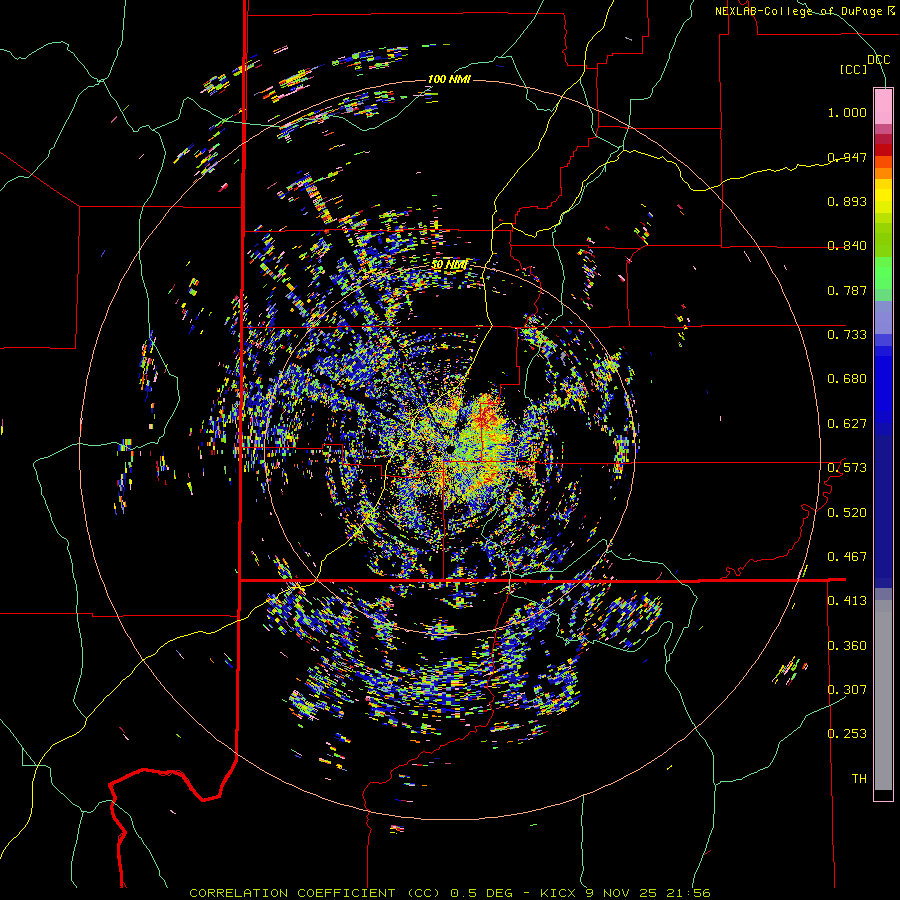Click the KICX radar station identifier
Screen dimensions: 900x900
(557, 893)
